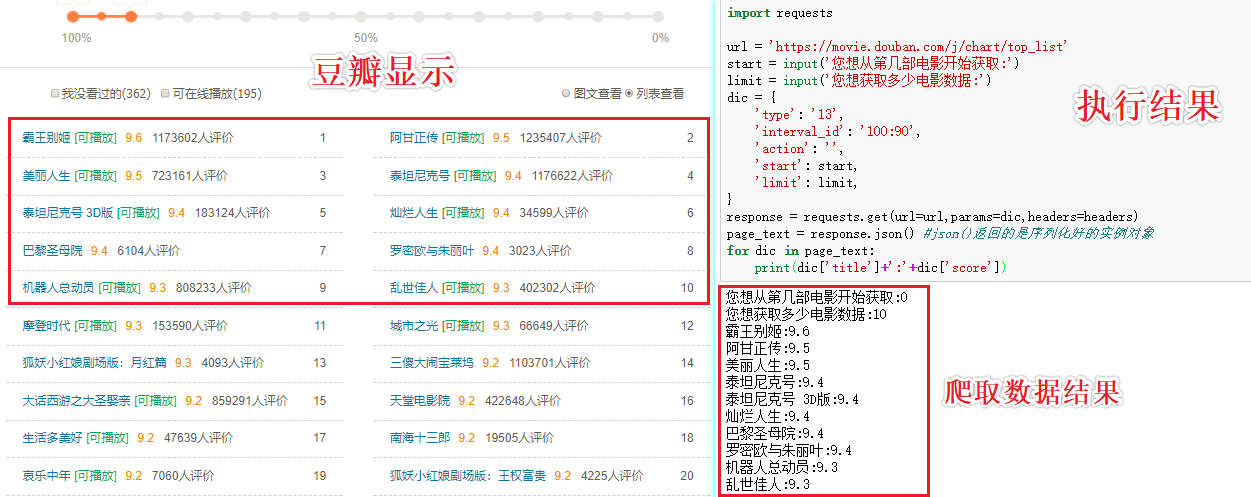Open the rank 4 泰坦尼克号 movie link

(x=421, y=176)
